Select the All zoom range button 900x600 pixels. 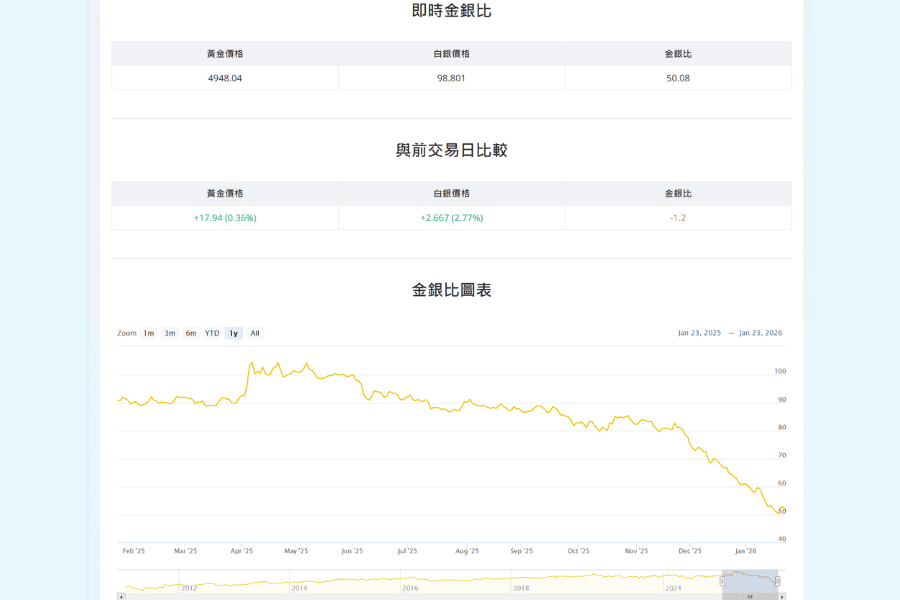[x=255, y=333]
